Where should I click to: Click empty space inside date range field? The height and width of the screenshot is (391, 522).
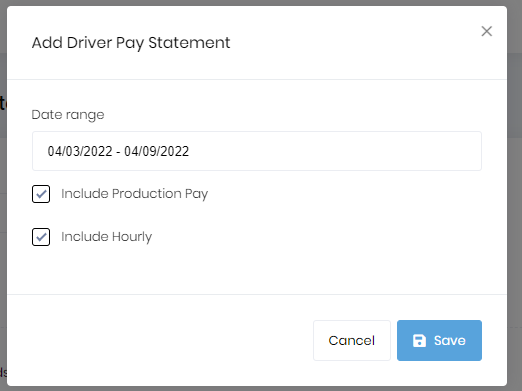click(x=333, y=151)
